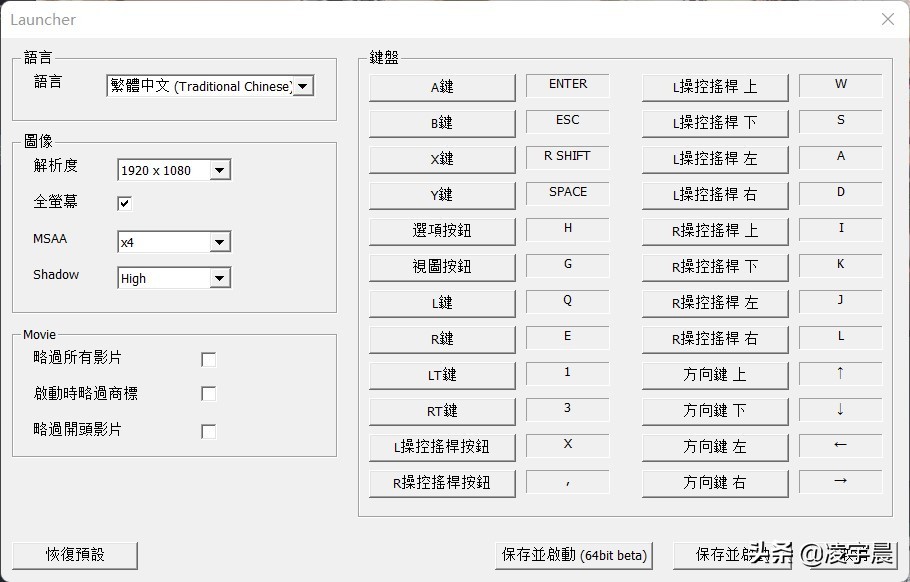Image resolution: width=910 pixels, height=582 pixels.
Task: Click the L操控搖桿 上 button
Action: pyautogui.click(x=714, y=87)
